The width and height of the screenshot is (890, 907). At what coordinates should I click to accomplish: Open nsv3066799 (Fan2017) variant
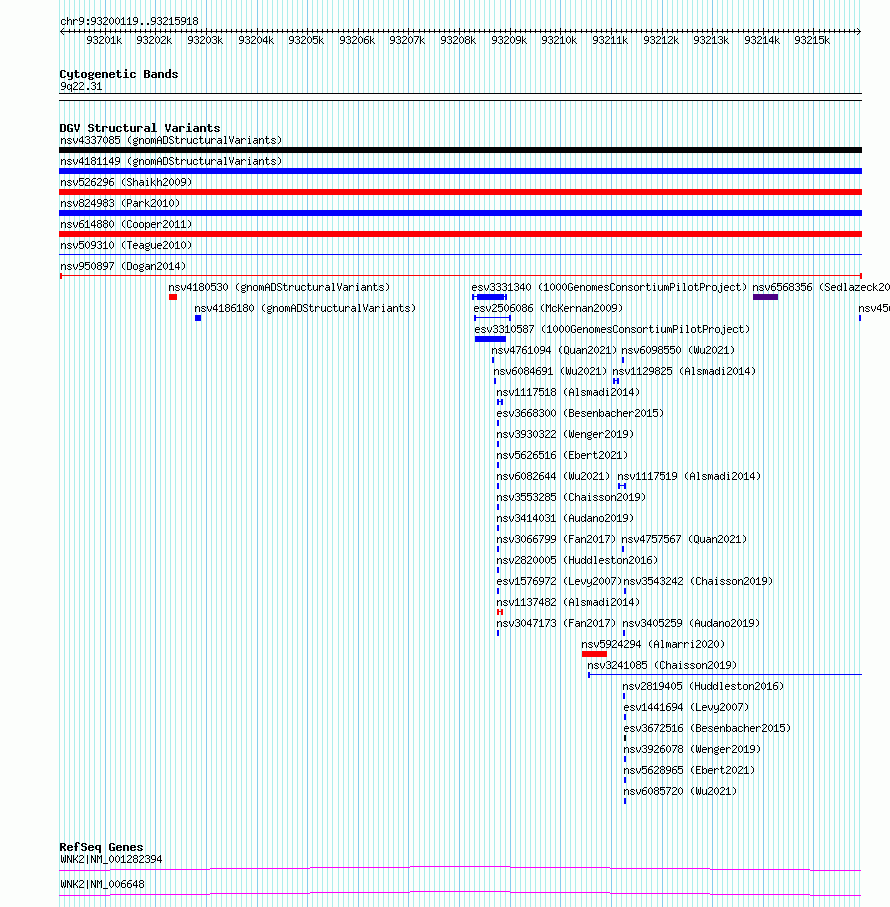556,539
